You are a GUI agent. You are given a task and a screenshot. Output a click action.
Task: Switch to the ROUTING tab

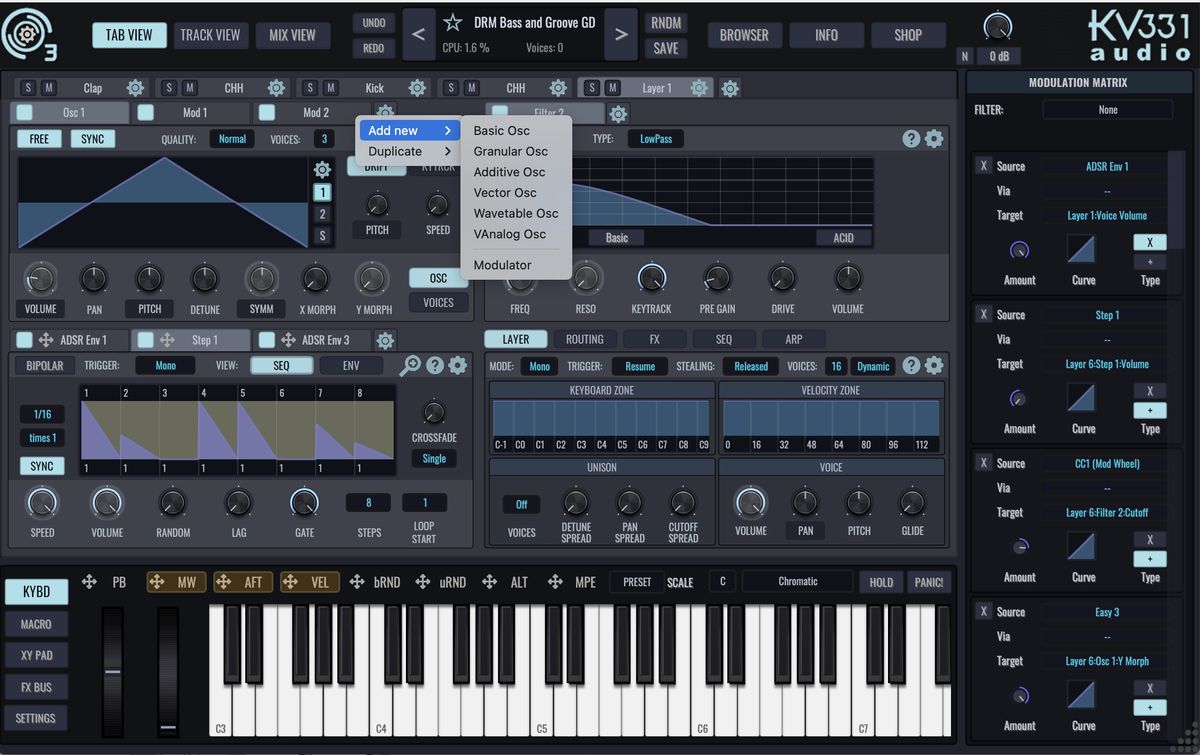coord(584,339)
